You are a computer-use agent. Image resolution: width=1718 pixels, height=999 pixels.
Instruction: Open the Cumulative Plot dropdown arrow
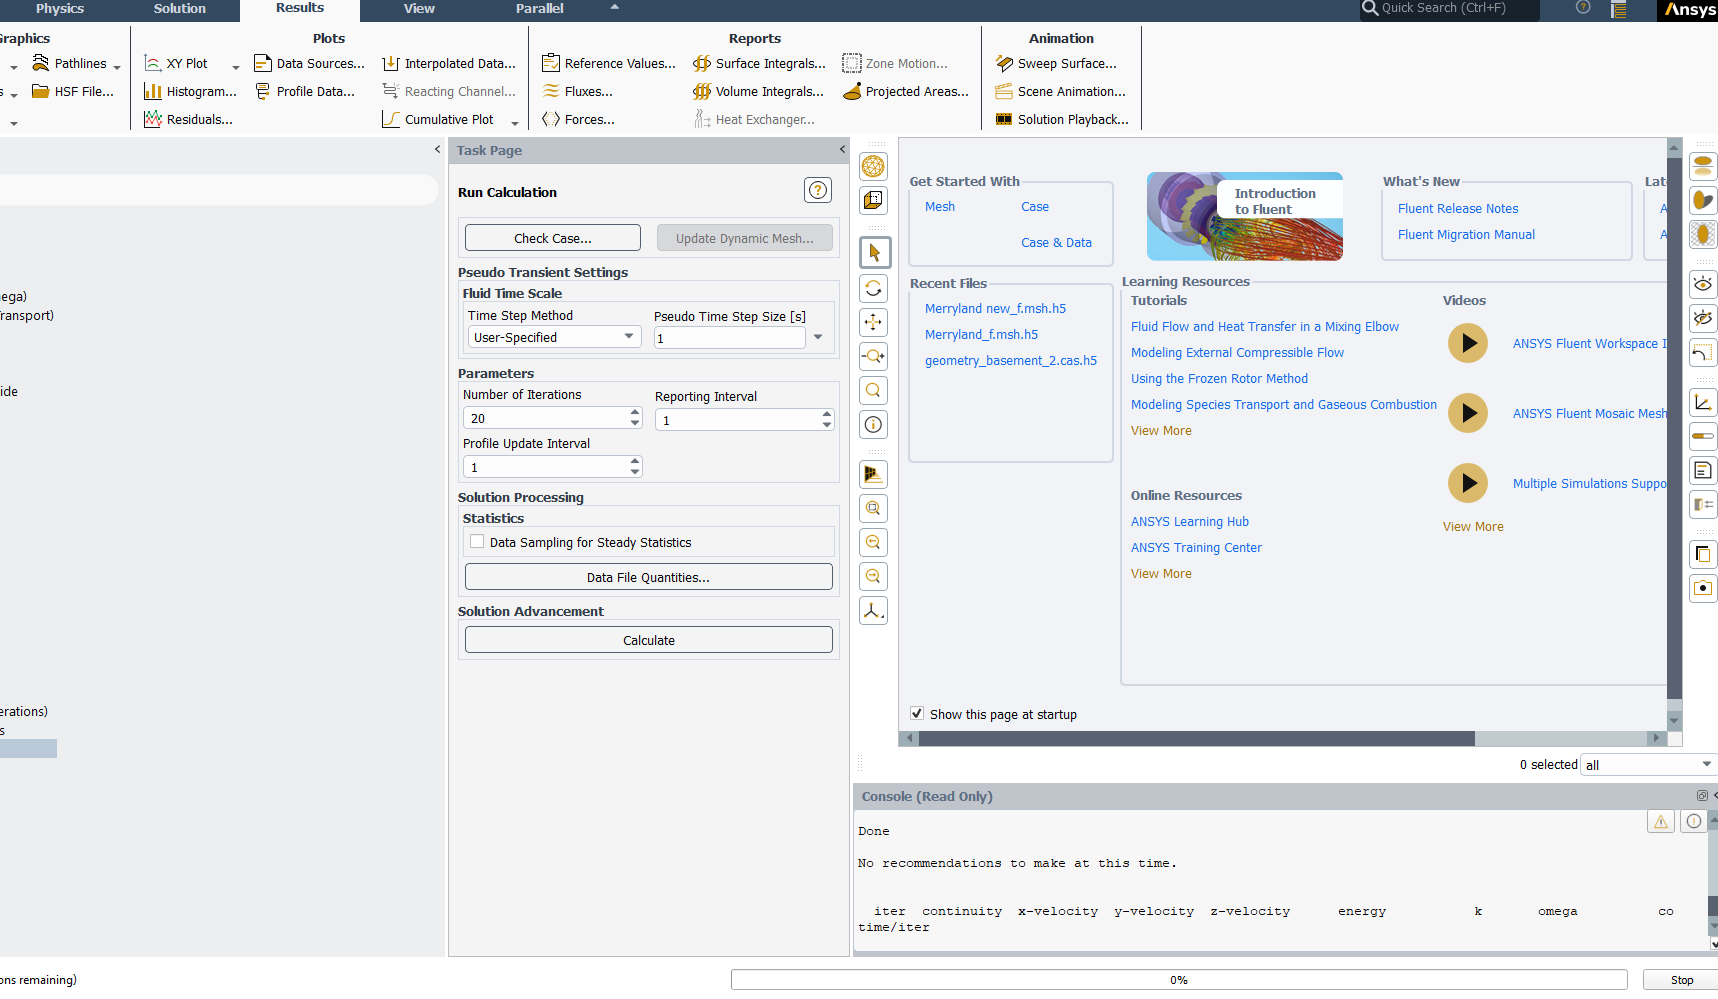515,123
